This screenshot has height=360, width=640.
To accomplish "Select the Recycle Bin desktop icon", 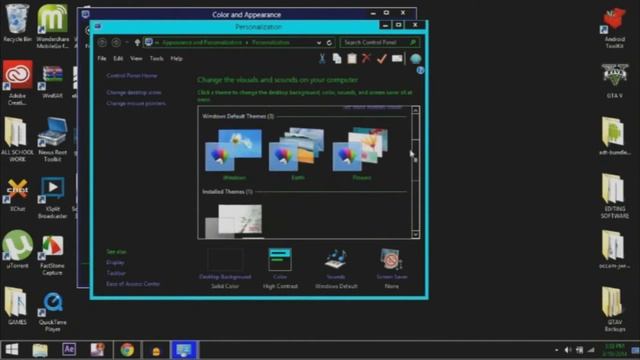I will [x=17, y=23].
